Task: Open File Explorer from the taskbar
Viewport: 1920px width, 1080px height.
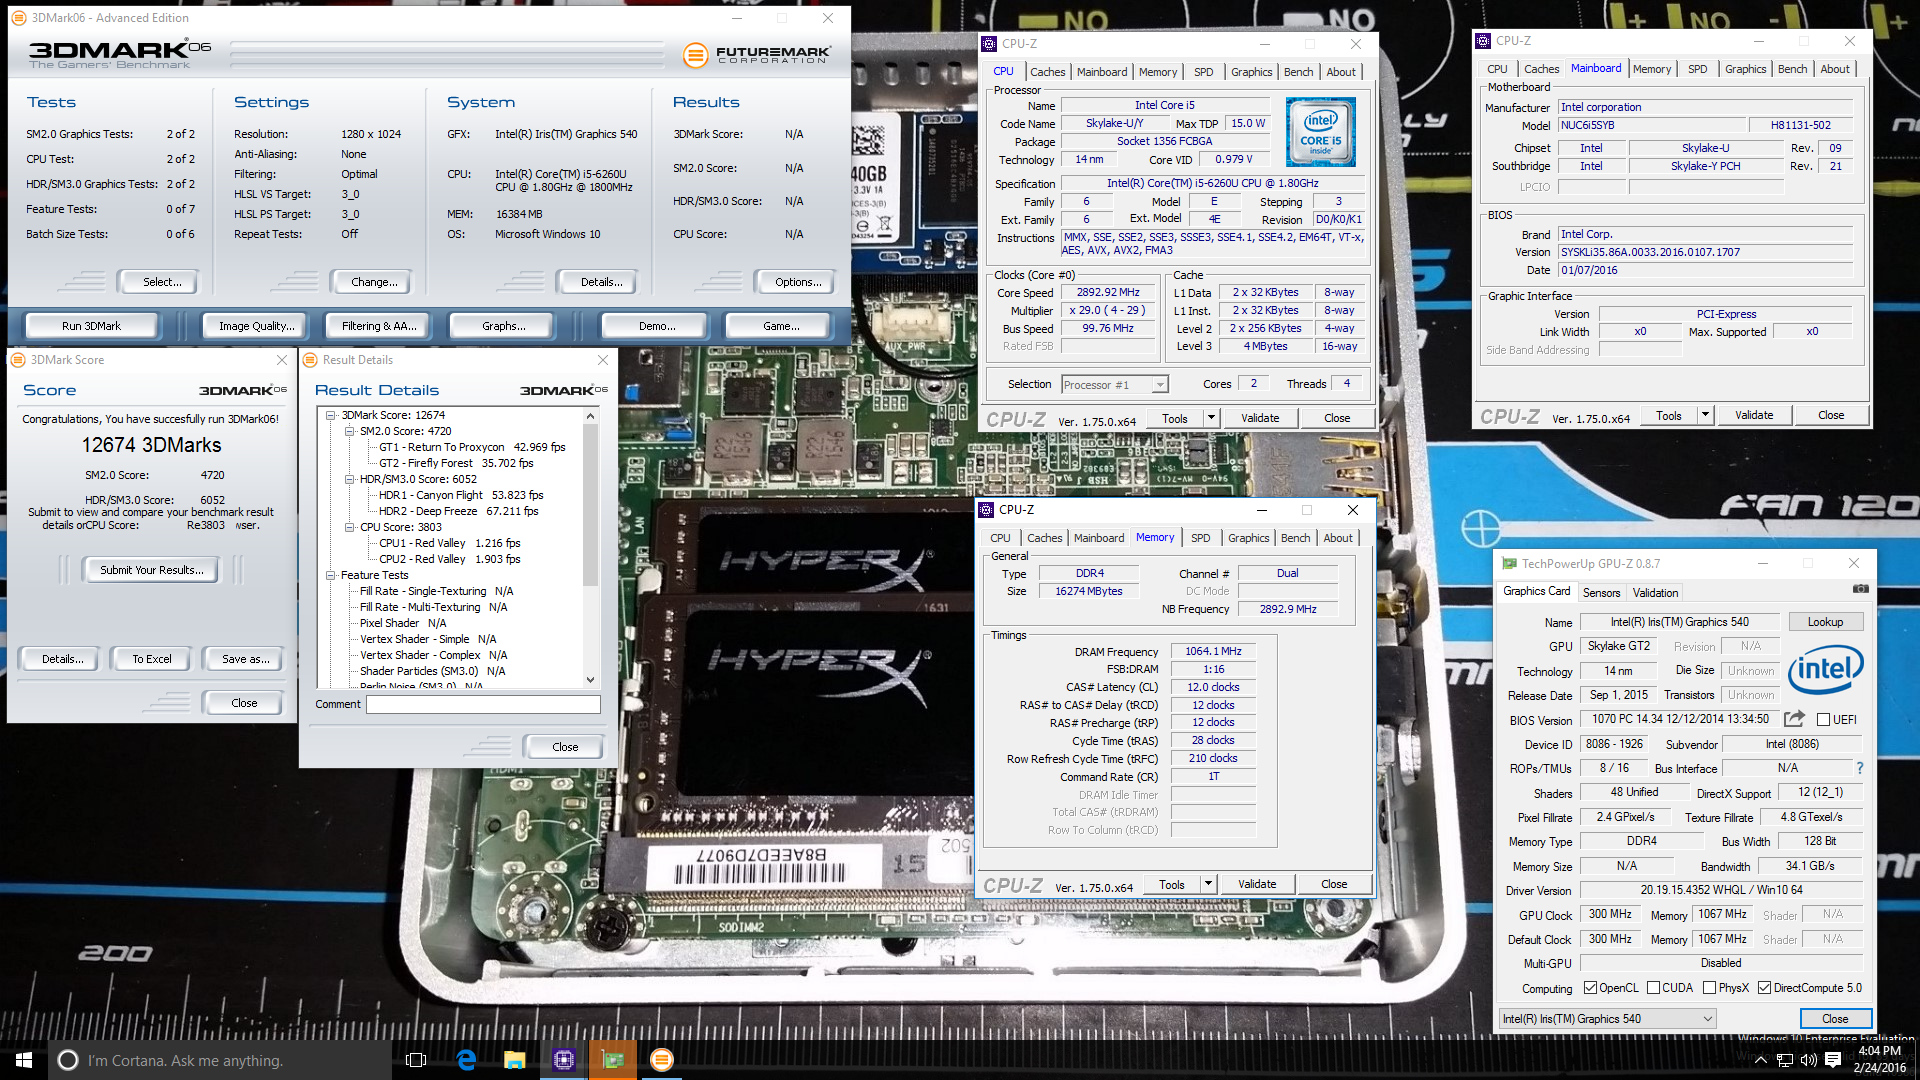Action: (514, 1060)
